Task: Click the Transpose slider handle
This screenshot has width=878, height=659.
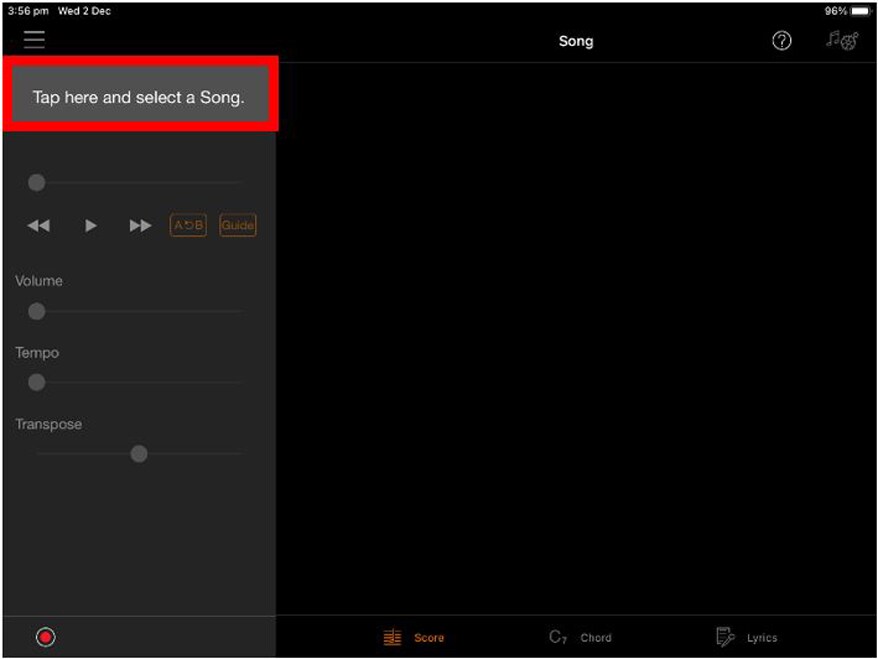Action: [x=139, y=454]
